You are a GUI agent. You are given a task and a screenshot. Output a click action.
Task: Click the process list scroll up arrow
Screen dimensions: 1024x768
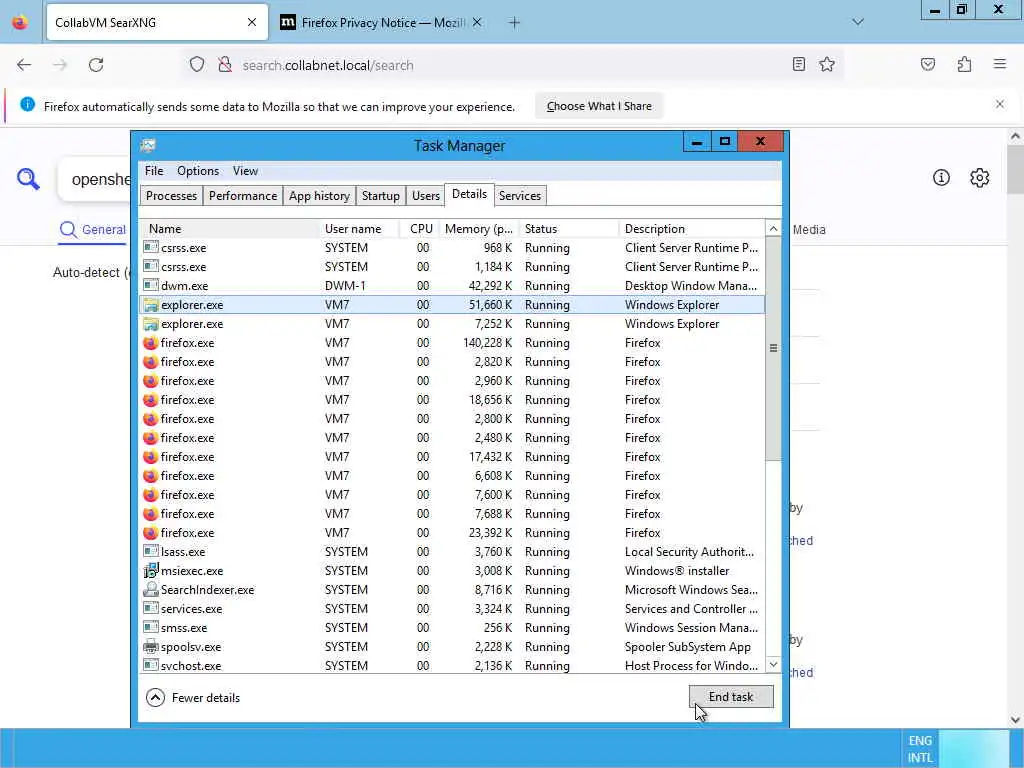tap(773, 229)
